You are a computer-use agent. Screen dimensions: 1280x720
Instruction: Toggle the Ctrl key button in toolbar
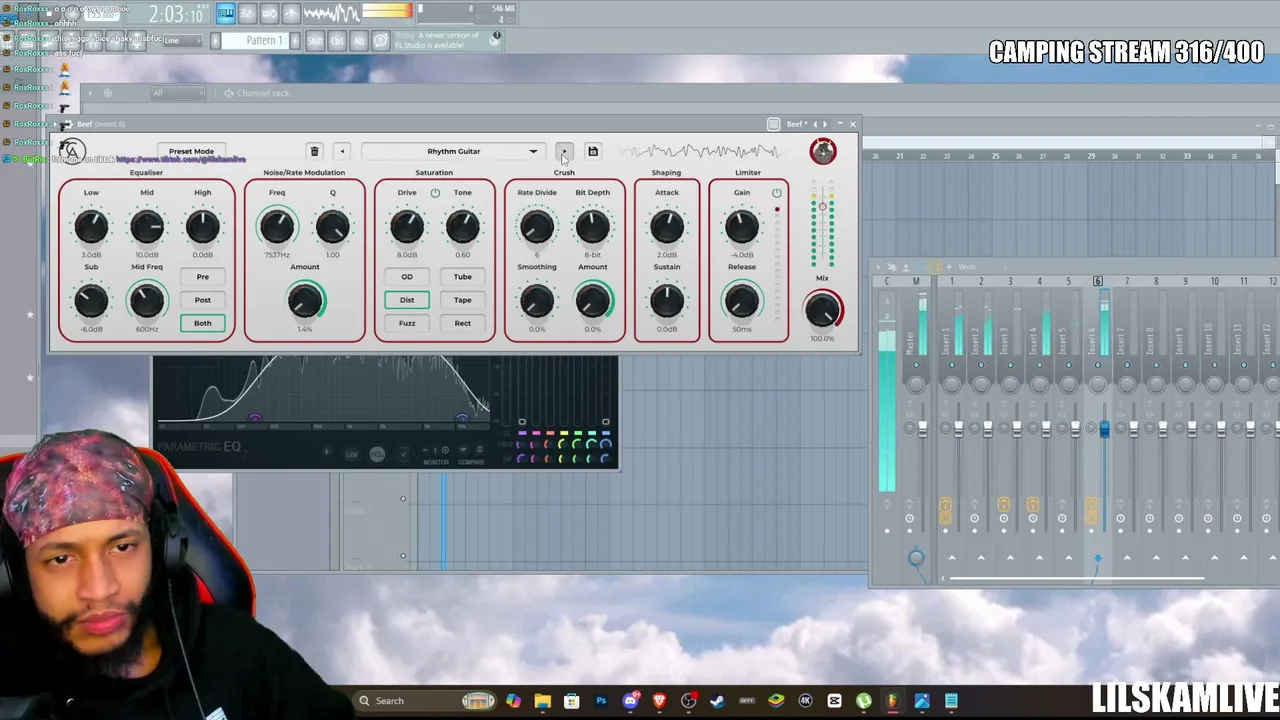[337, 41]
